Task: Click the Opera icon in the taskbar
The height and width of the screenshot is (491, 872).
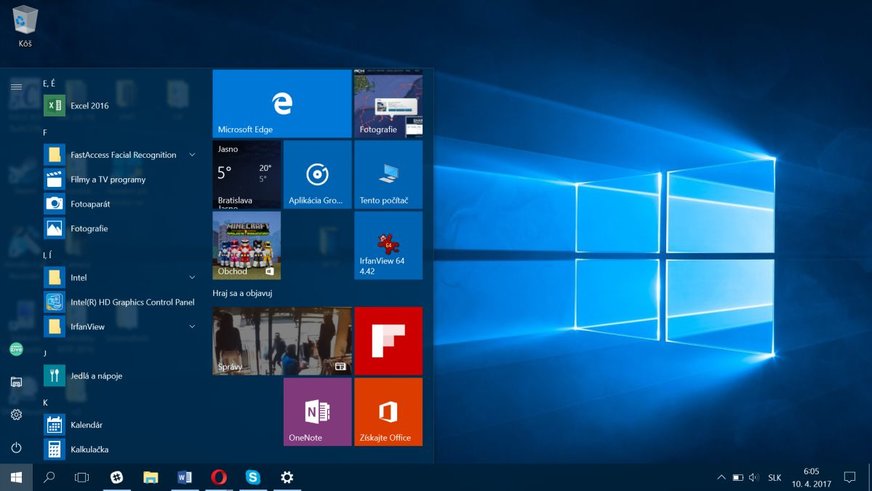Action: pyautogui.click(x=218, y=478)
